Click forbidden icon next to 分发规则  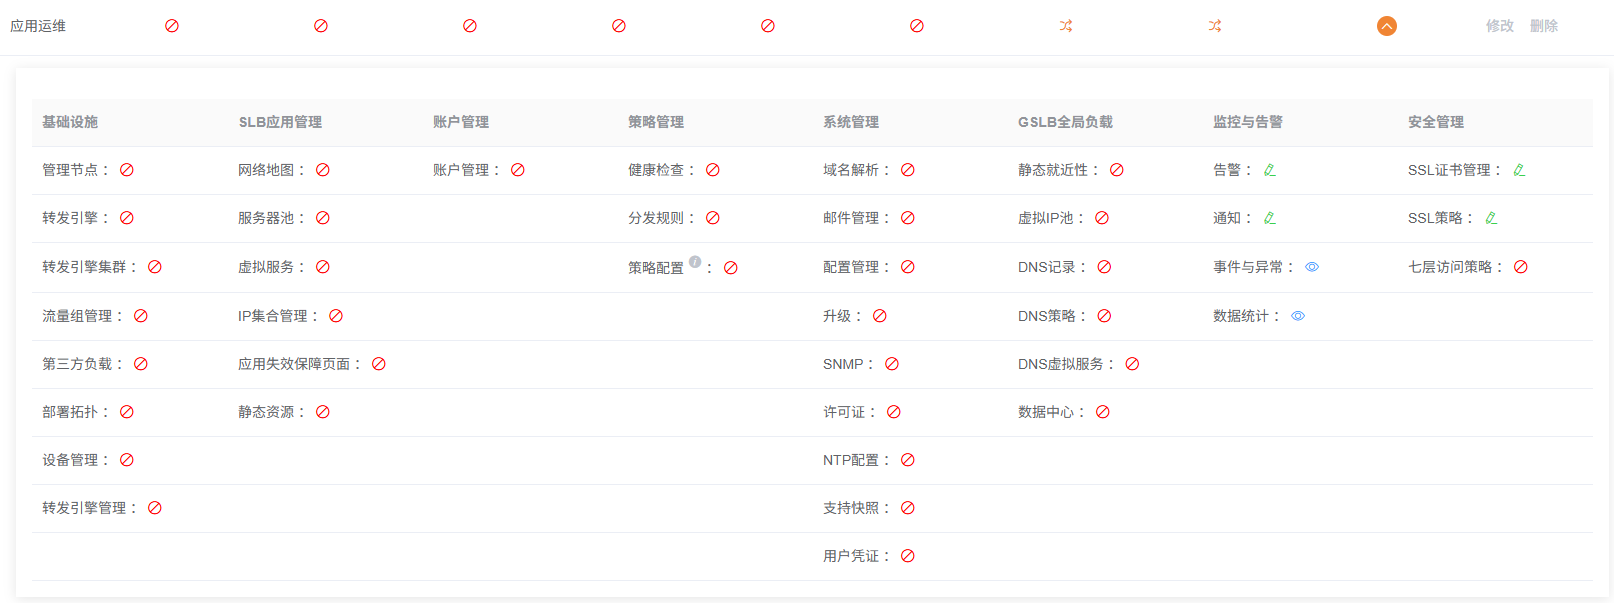pos(713,218)
